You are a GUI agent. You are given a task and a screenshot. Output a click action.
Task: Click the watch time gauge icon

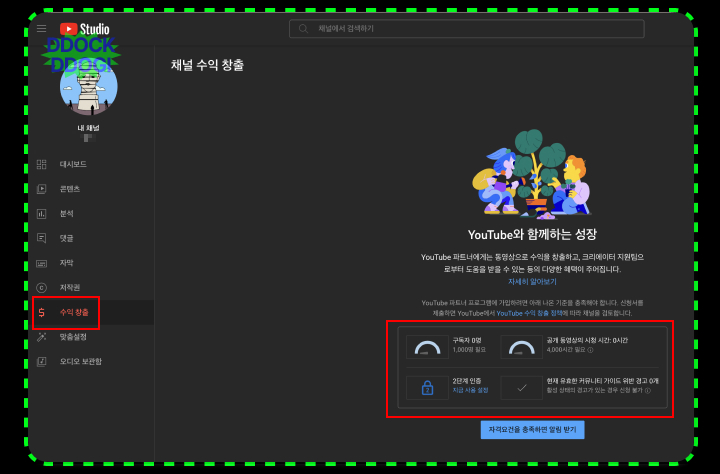click(521, 347)
